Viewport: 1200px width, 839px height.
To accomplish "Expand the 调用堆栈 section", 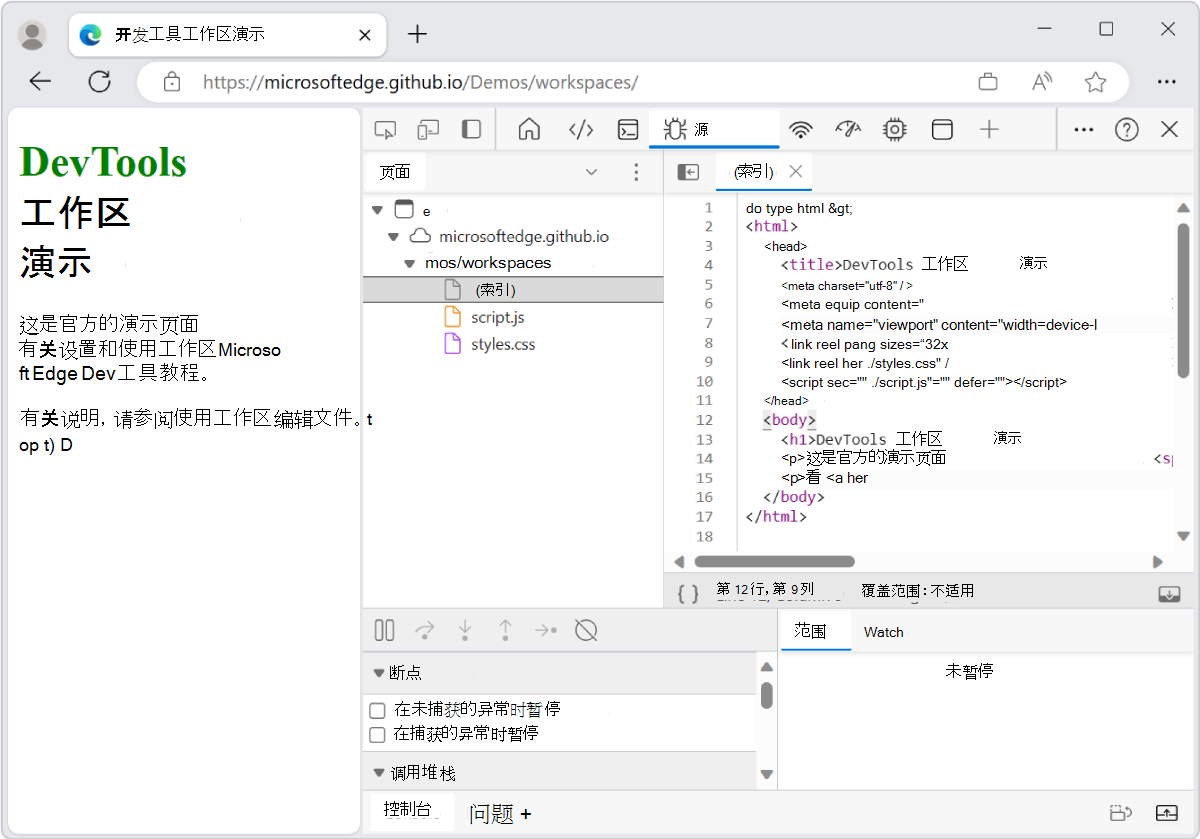I will pos(381,772).
